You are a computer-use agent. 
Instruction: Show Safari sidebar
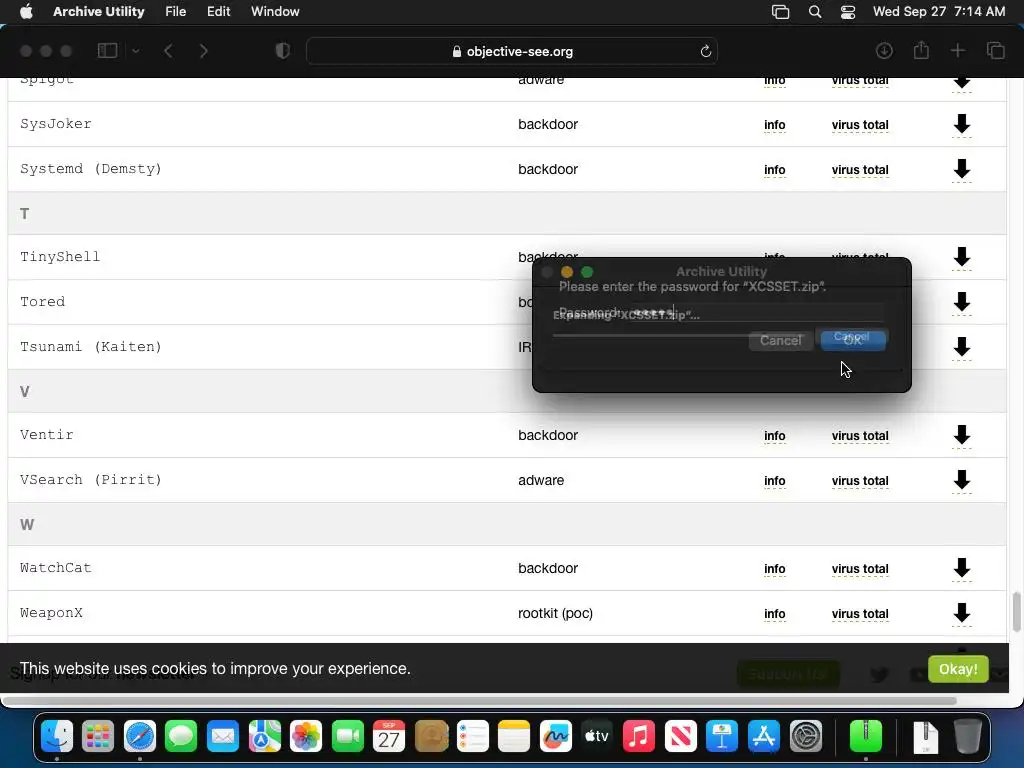click(x=107, y=51)
